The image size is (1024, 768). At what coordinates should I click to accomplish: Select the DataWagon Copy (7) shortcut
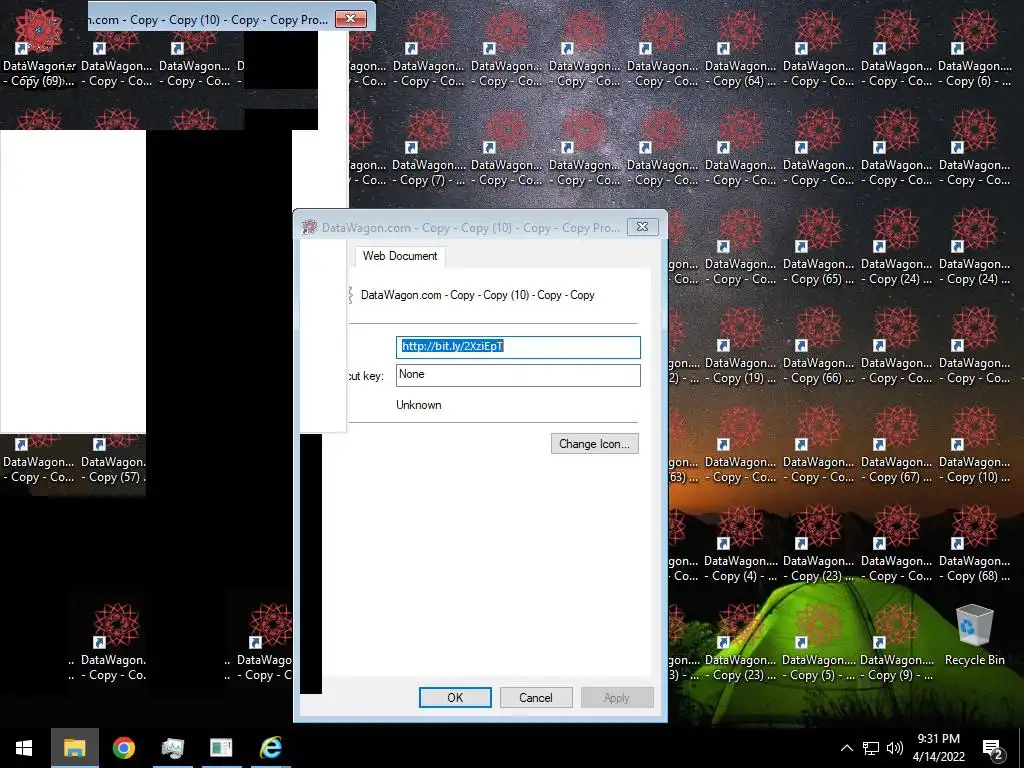[428, 148]
